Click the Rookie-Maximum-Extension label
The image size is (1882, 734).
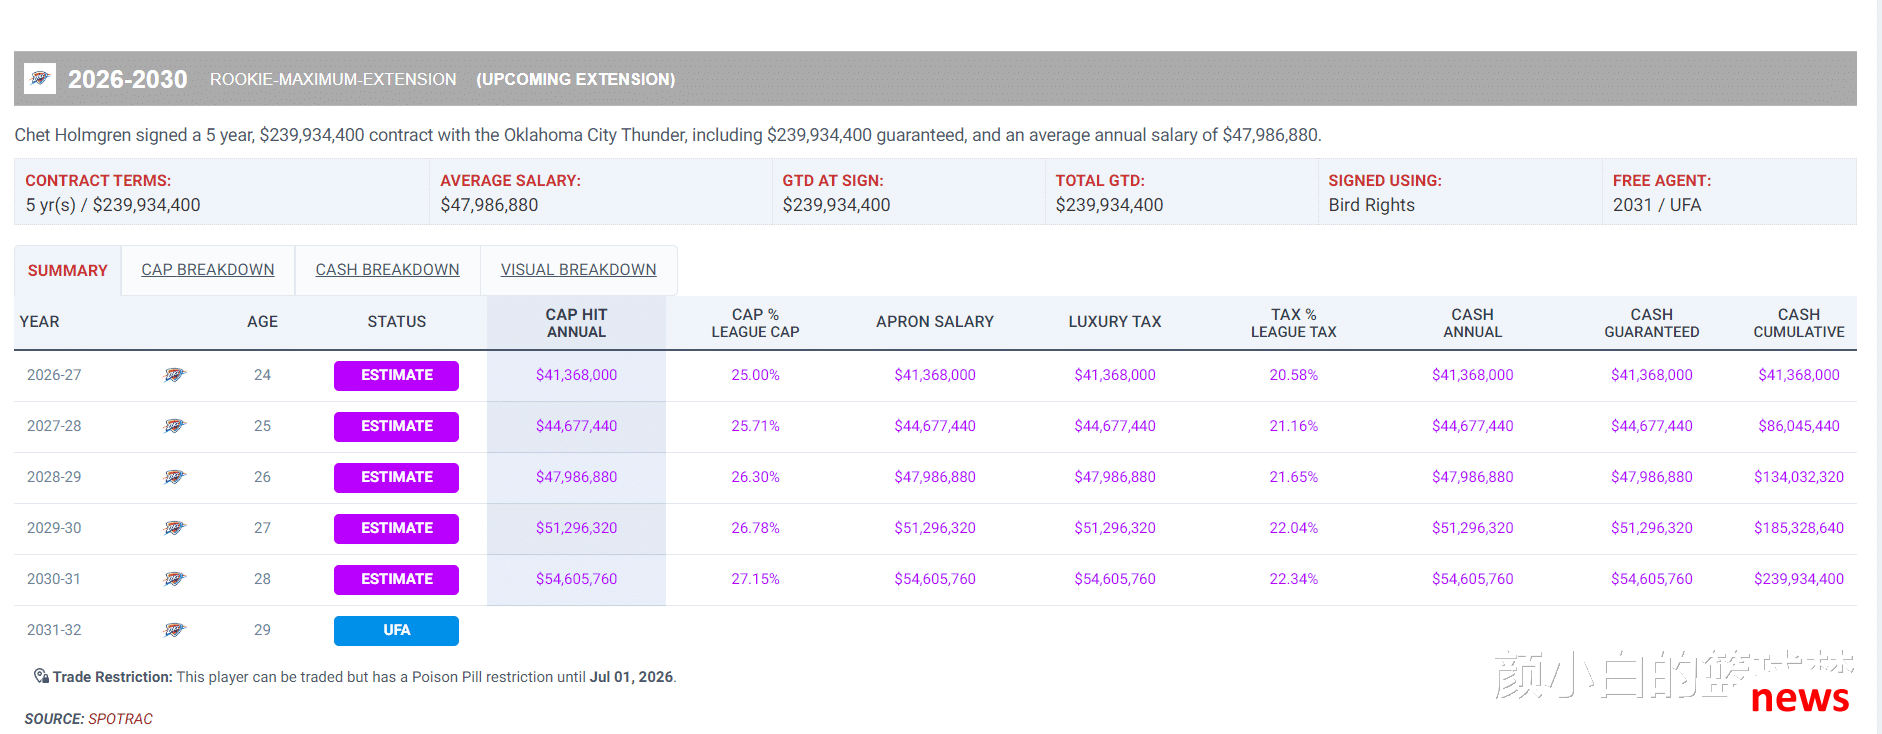click(x=333, y=79)
